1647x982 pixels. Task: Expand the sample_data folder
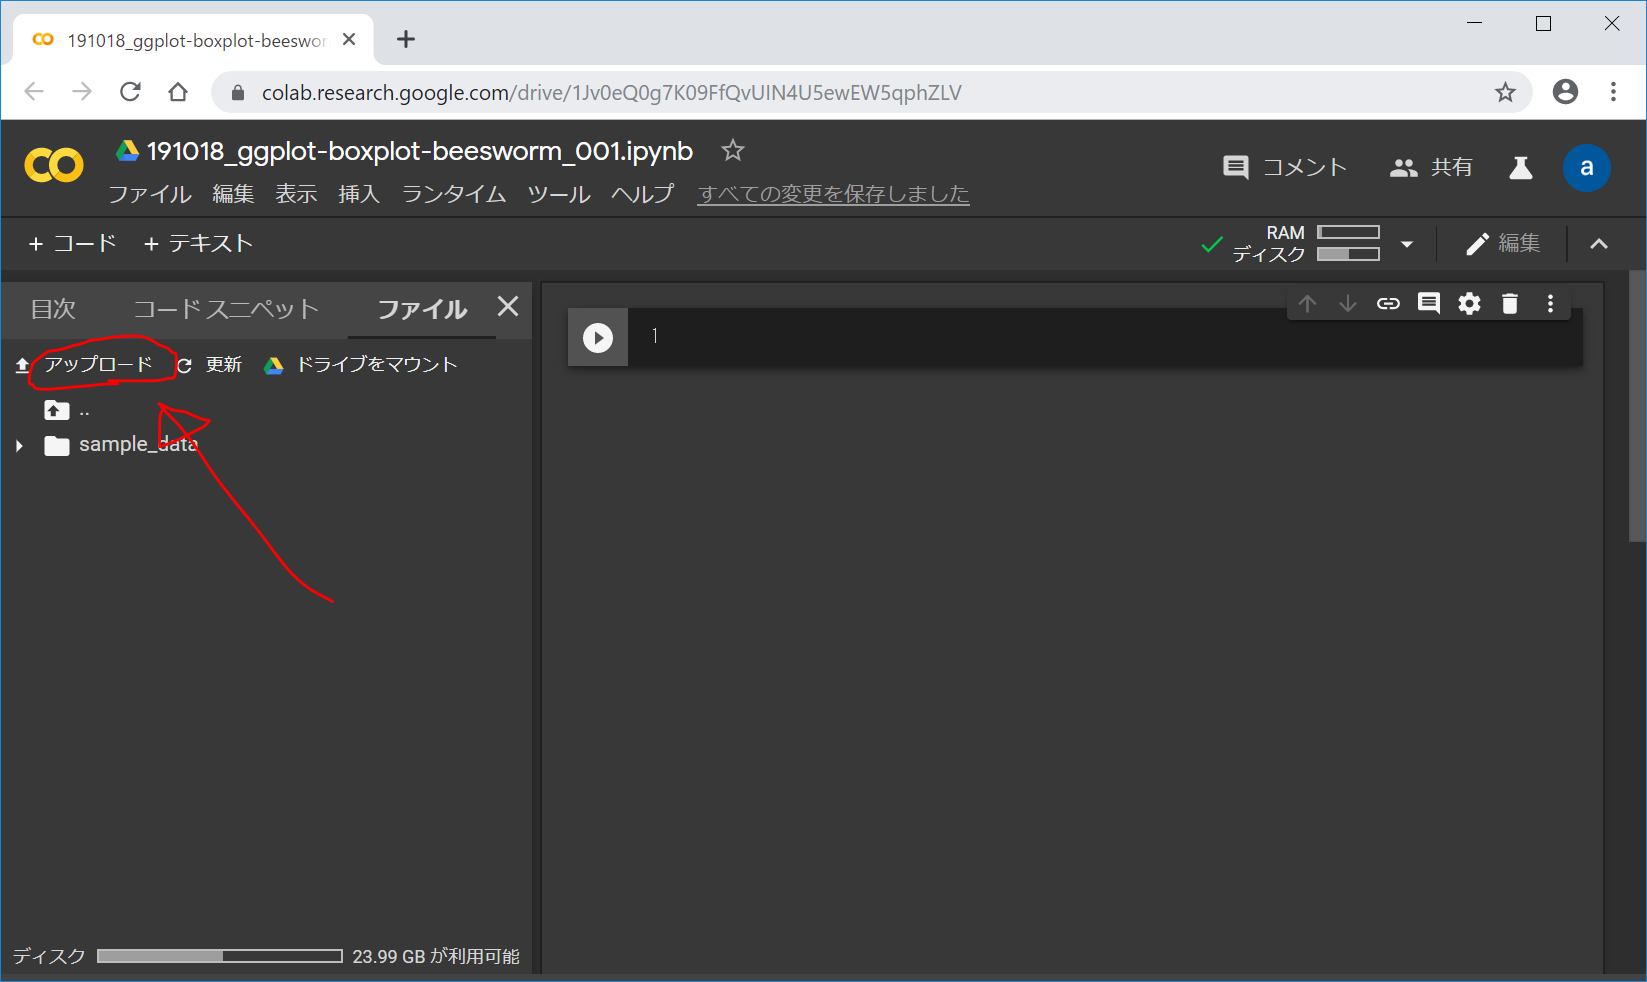(x=19, y=446)
